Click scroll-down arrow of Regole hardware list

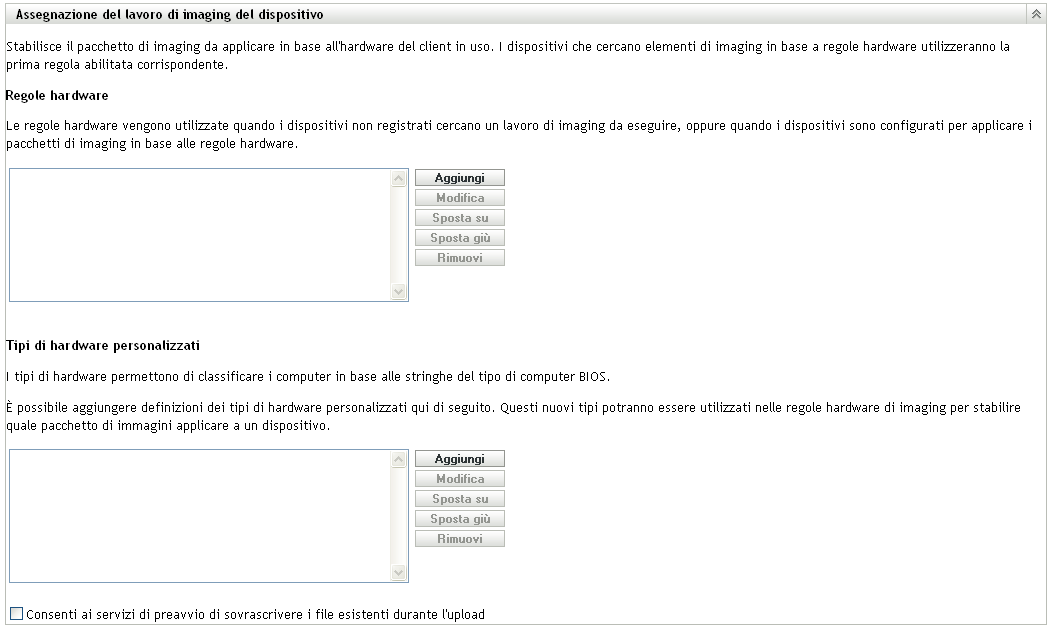(x=399, y=291)
